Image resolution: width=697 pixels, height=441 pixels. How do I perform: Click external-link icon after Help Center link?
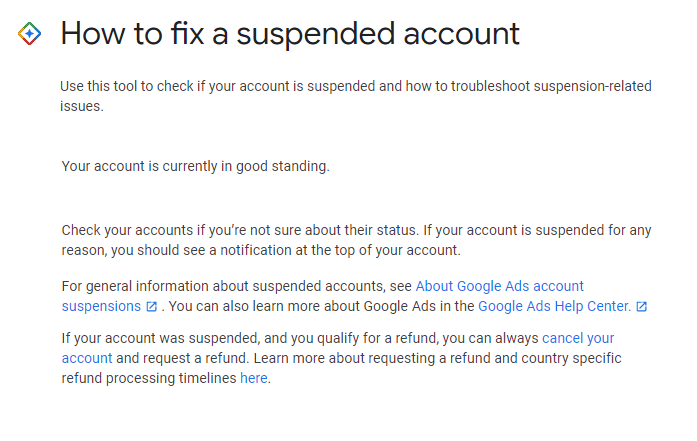641,306
